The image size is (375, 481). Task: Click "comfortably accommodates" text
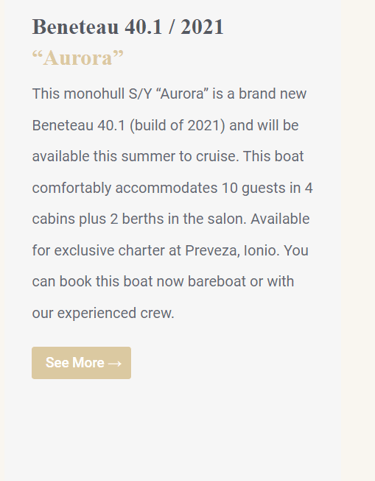125,188
